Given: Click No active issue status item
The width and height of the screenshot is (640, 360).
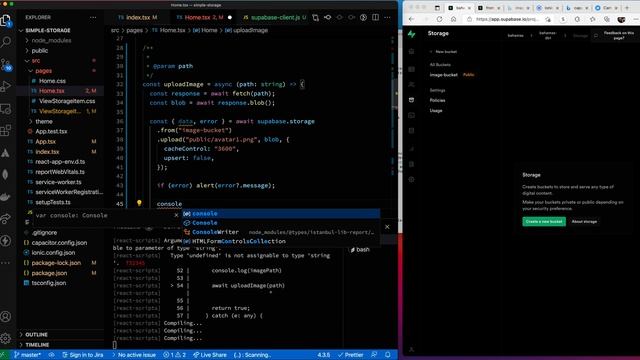Looking at the screenshot, I should [134, 355].
